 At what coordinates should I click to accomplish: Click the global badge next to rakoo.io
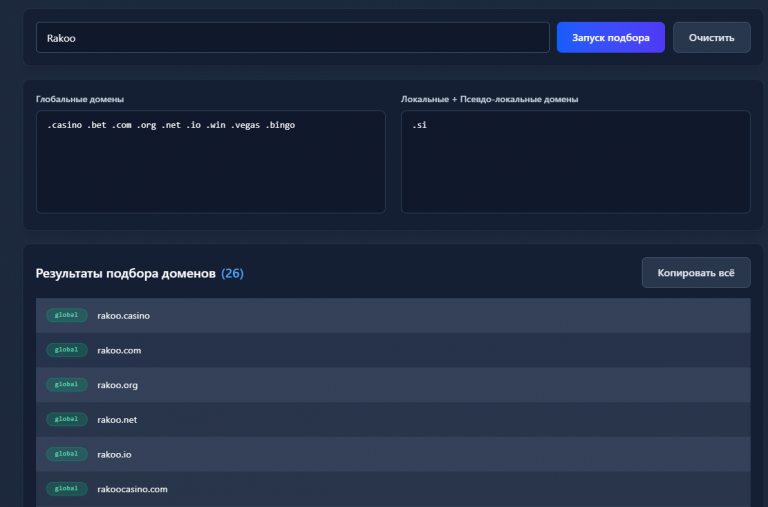point(67,454)
